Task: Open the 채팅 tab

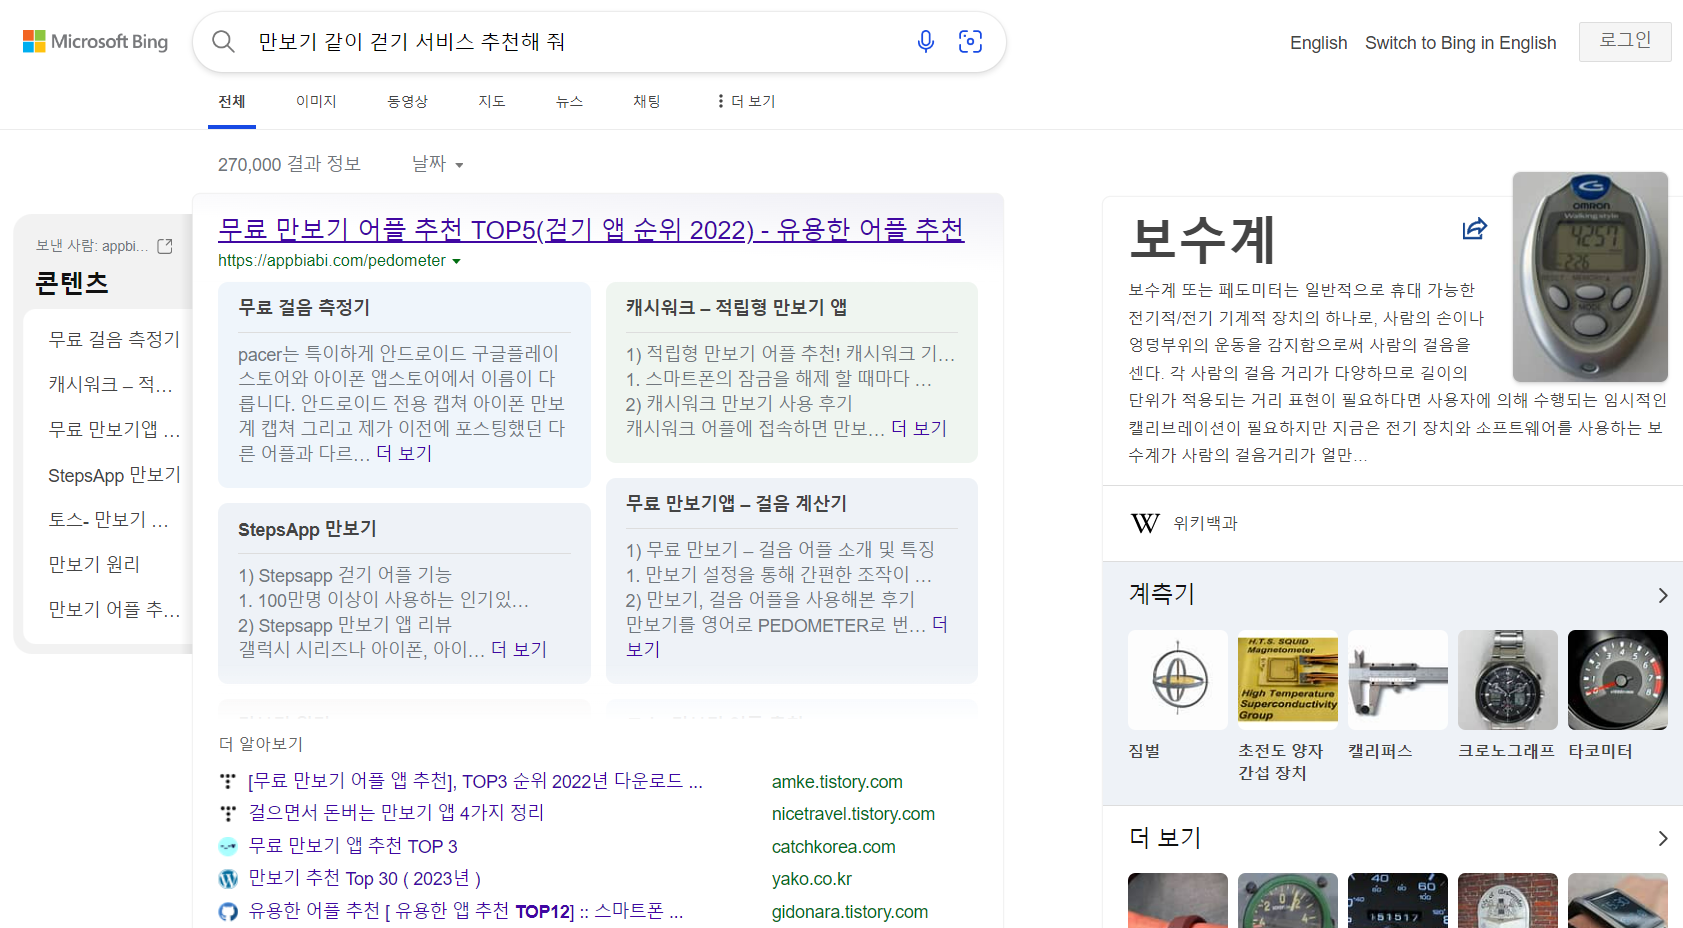Action: point(647,101)
